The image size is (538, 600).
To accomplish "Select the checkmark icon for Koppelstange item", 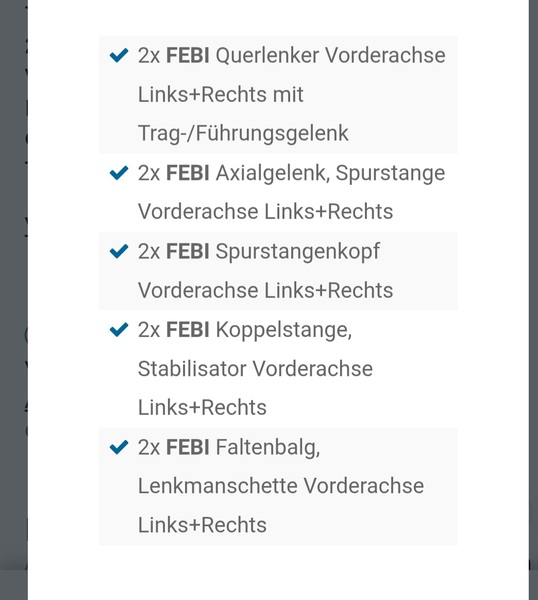I will (119, 329).
